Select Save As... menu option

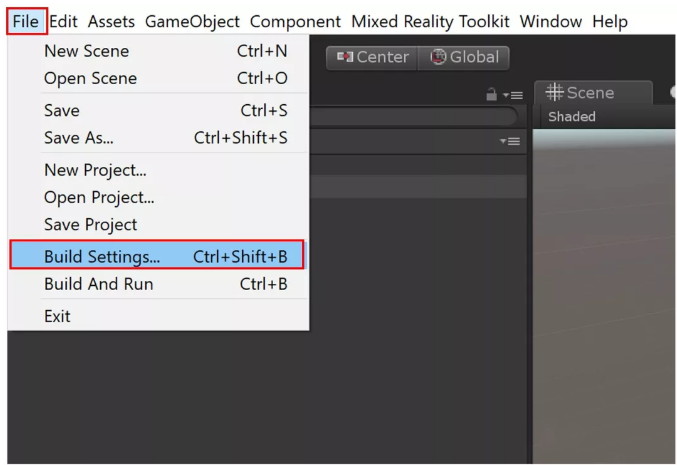click(157, 138)
